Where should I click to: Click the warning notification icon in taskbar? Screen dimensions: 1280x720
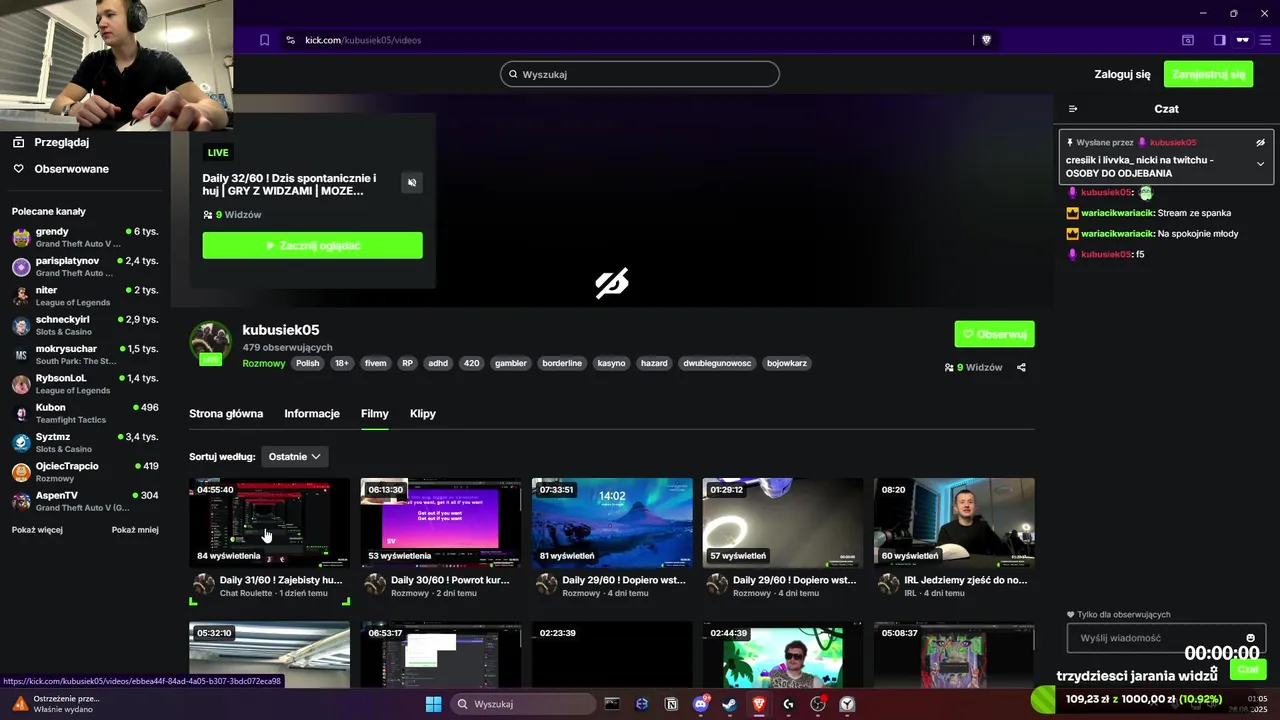tap(19, 703)
